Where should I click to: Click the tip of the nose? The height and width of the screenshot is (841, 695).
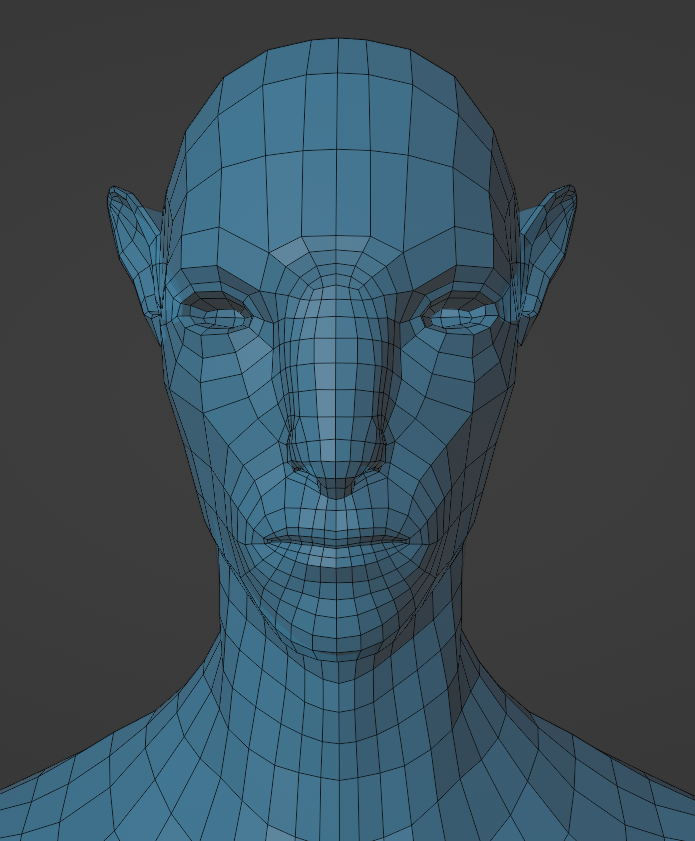[338, 468]
